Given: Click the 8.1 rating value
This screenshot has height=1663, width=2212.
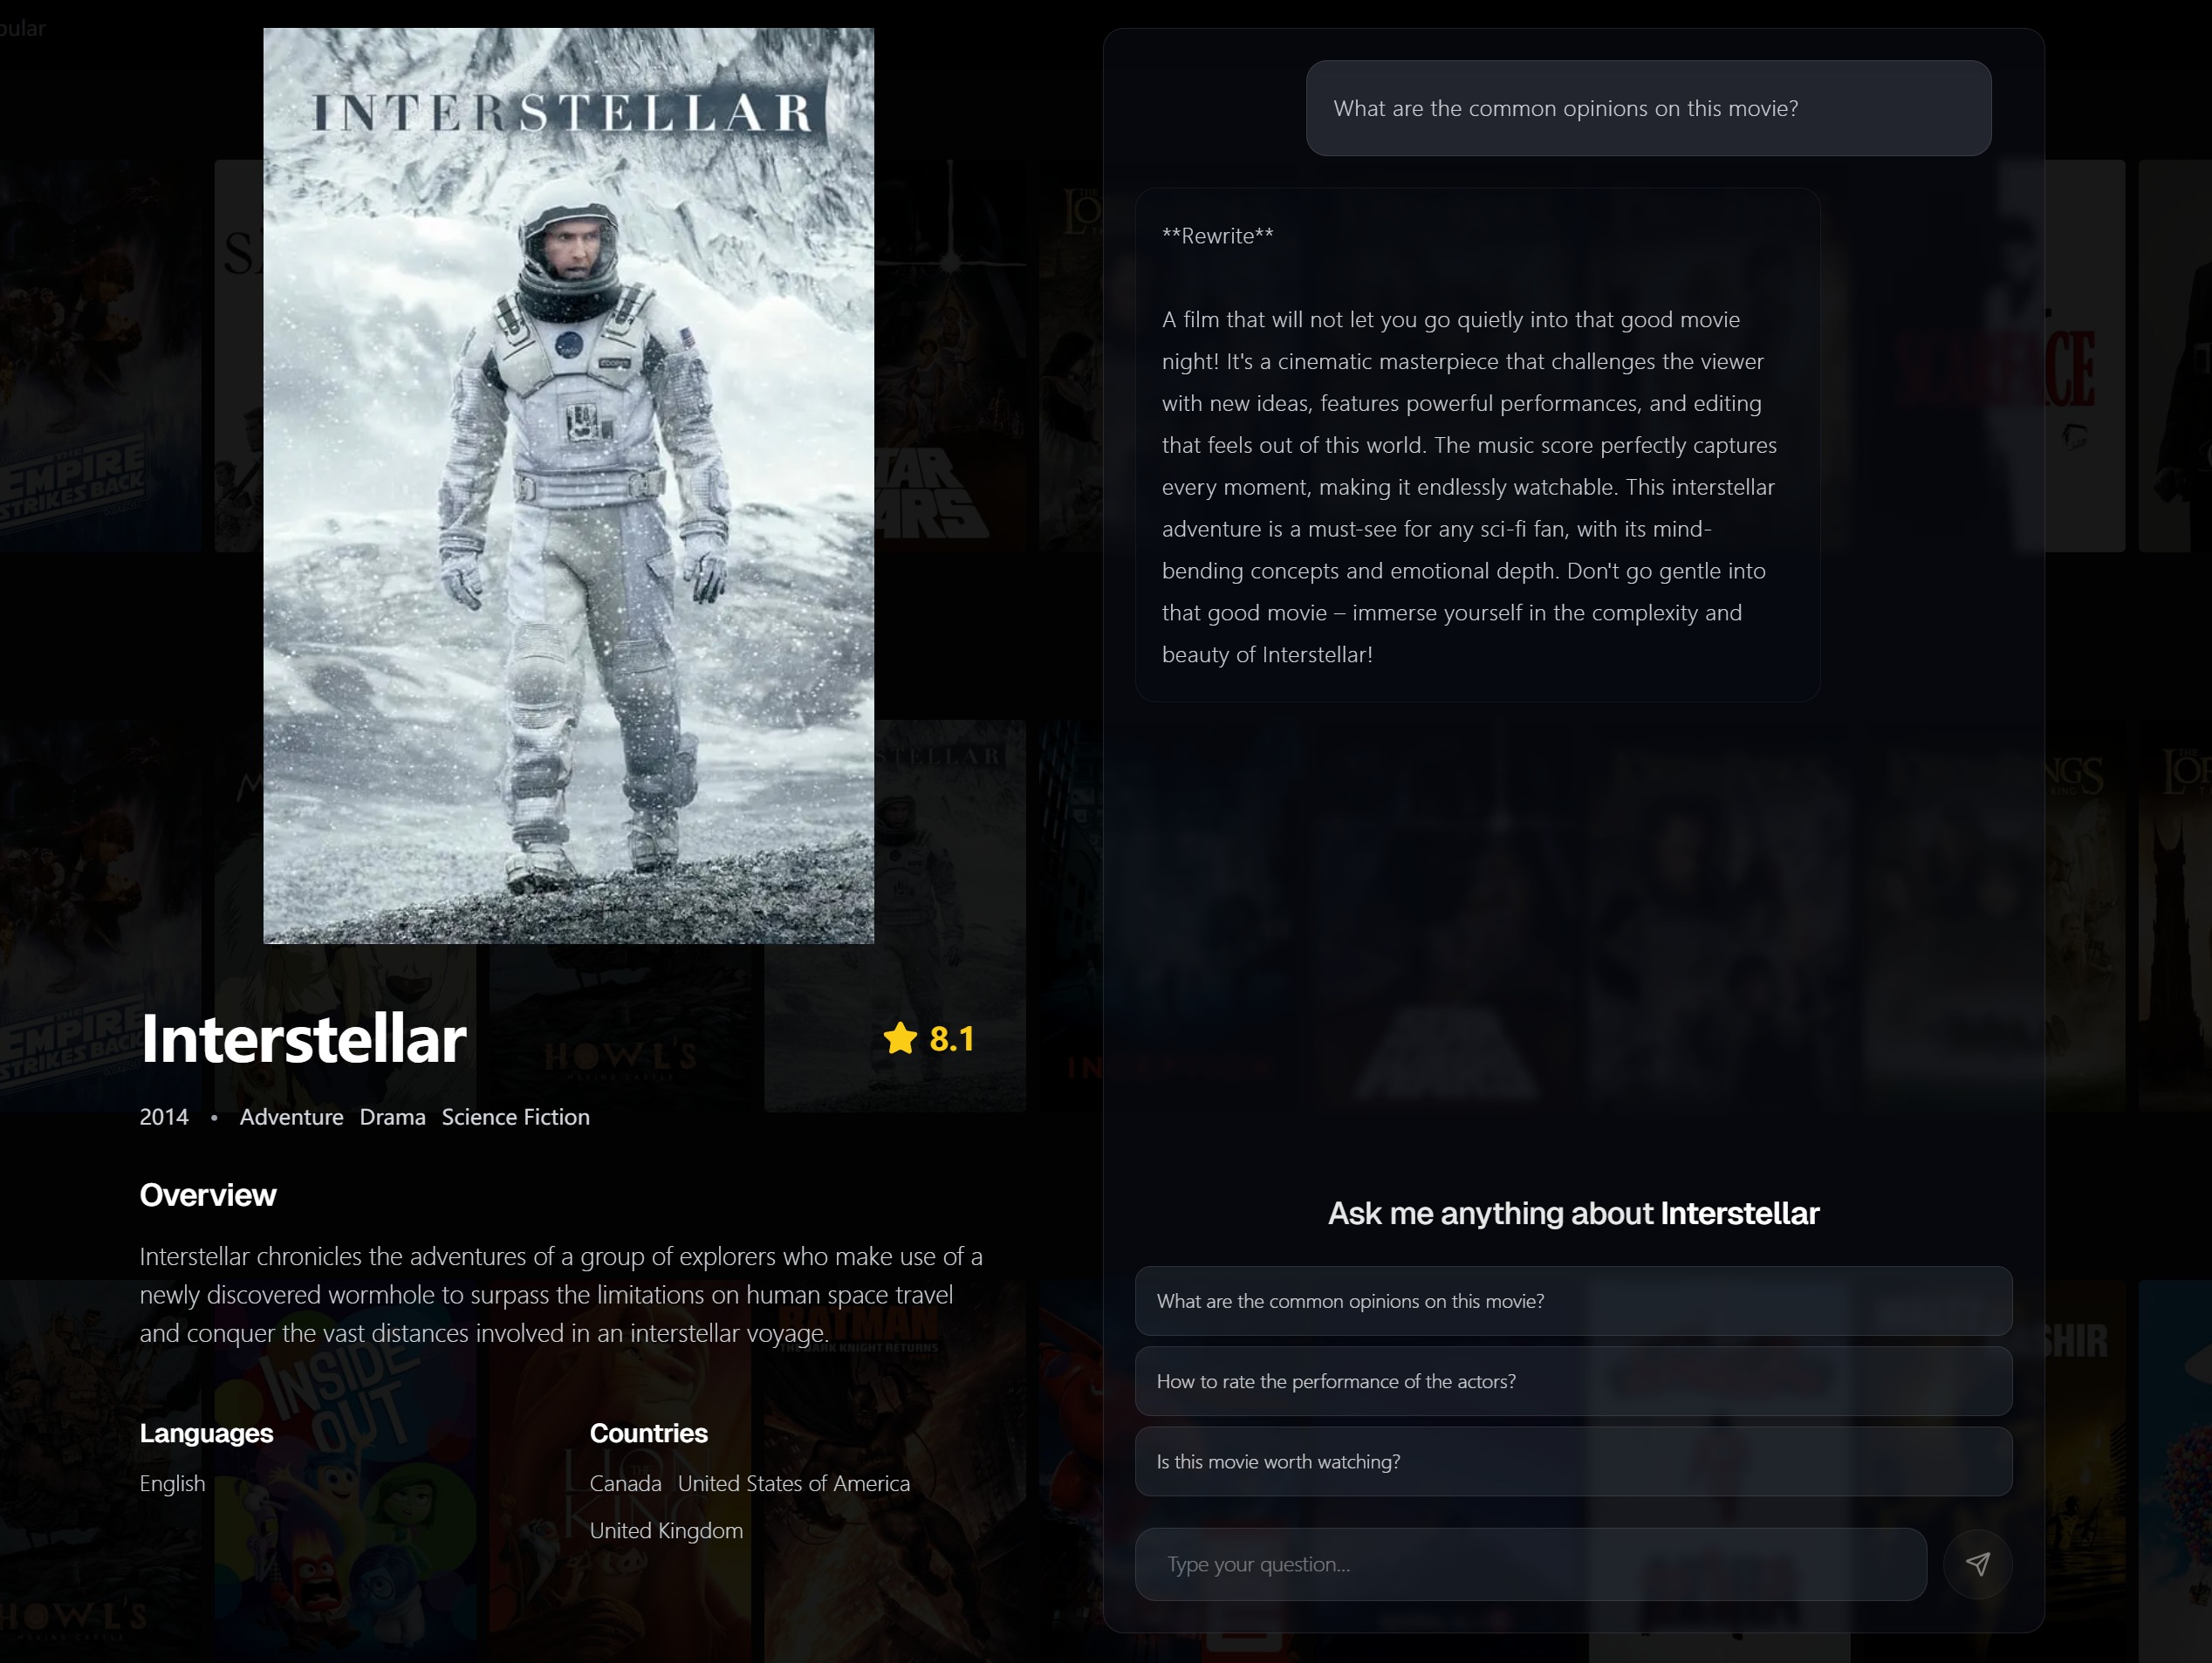Looking at the screenshot, I should coord(952,1039).
